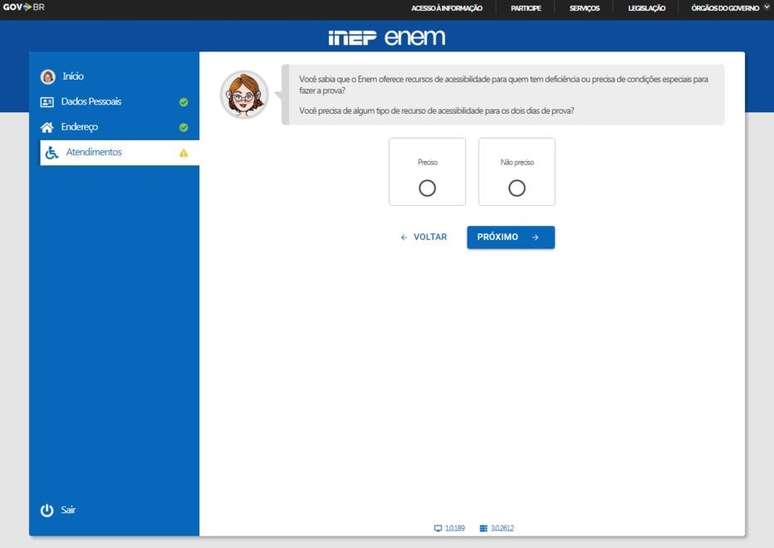Click the Não preciso option label
774x548 pixels.
click(517, 162)
